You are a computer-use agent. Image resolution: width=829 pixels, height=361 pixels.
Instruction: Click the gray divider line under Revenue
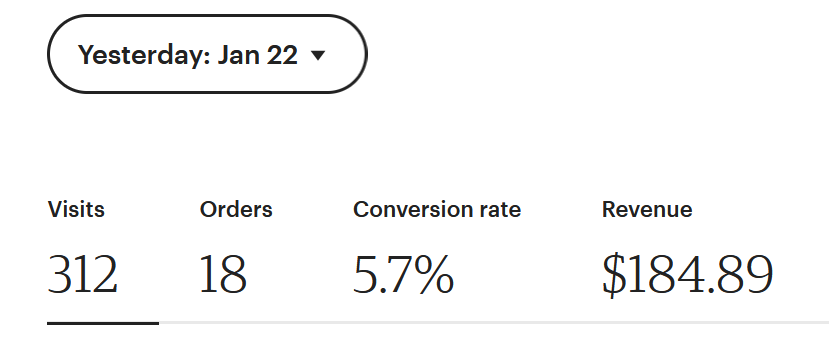point(687,322)
